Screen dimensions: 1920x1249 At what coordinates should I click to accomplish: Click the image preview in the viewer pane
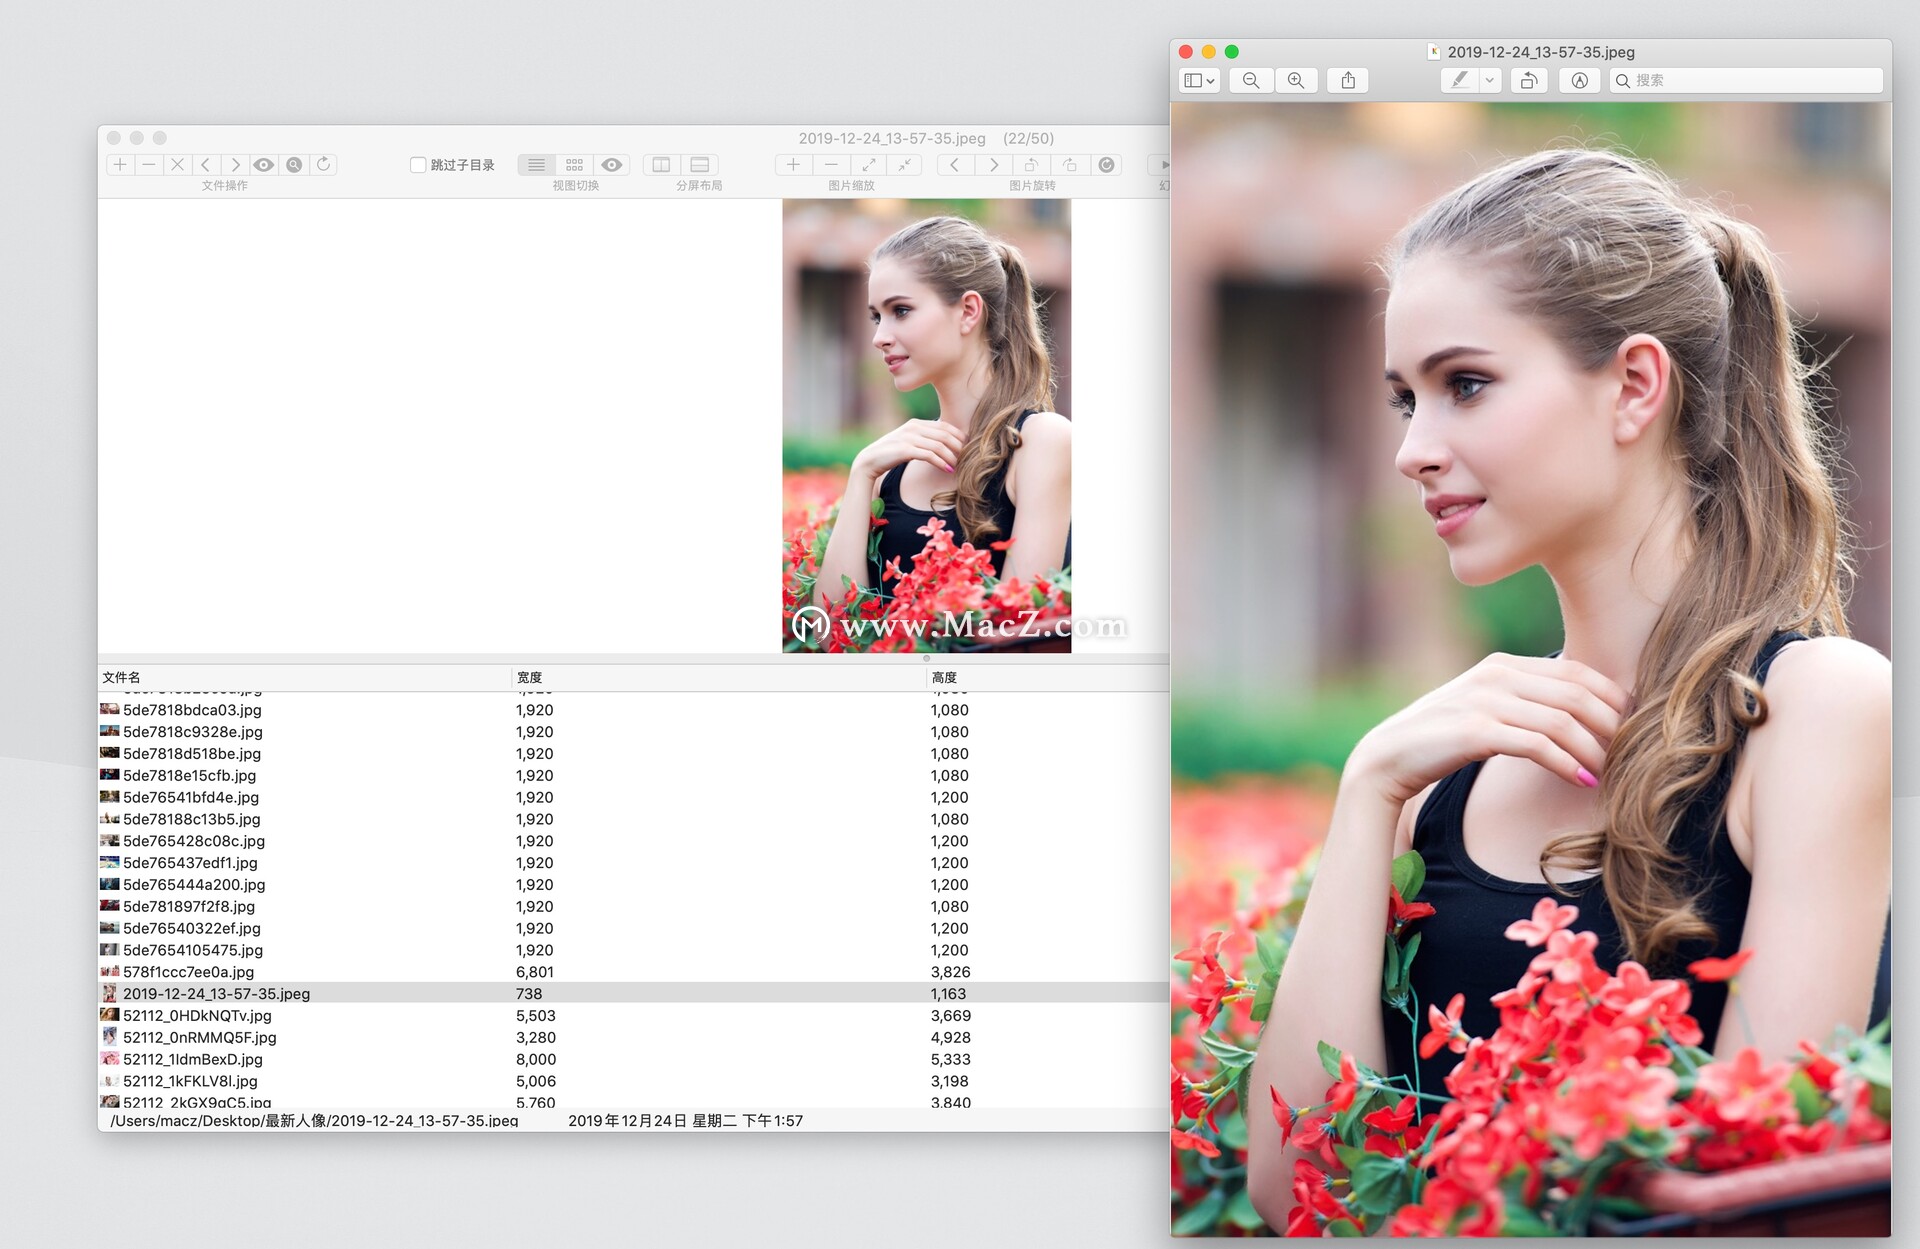point(927,426)
